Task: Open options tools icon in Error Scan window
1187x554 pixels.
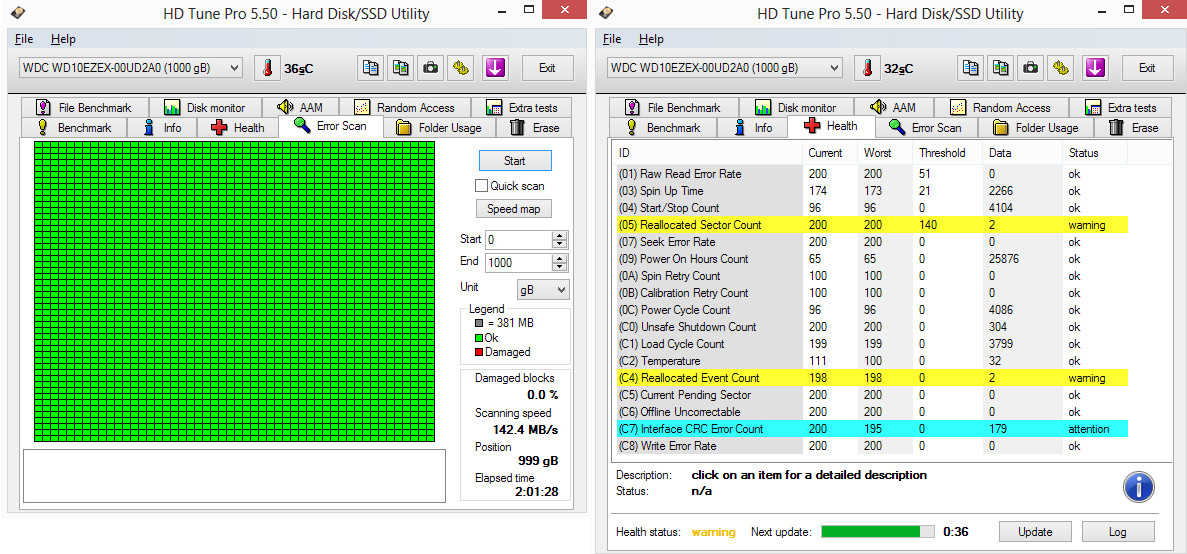Action: coord(460,67)
